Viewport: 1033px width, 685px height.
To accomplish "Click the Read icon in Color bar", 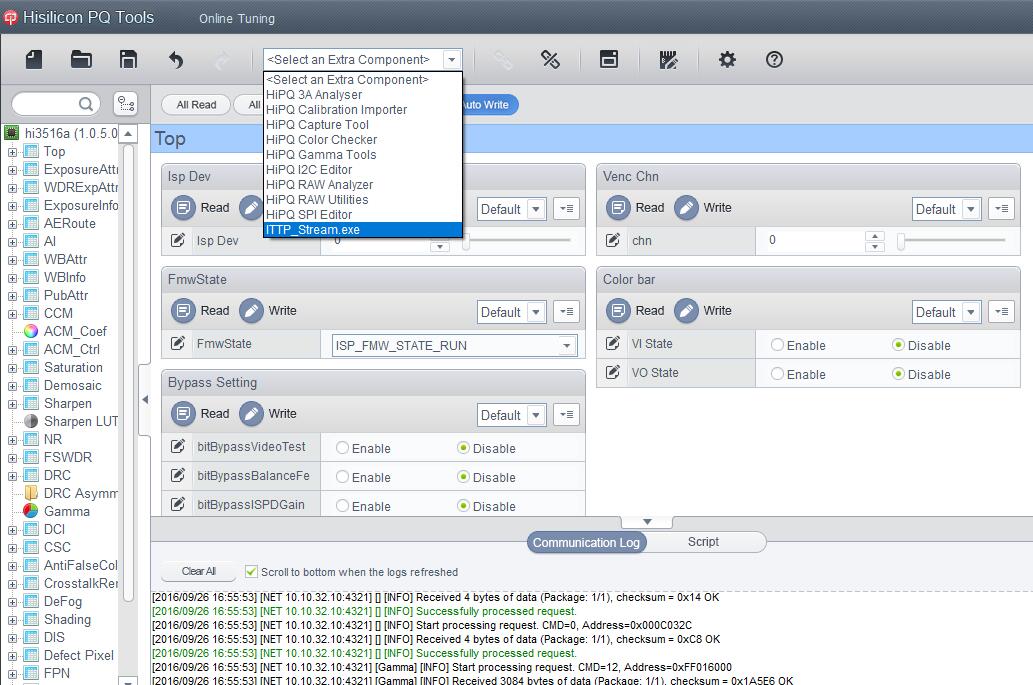I will point(618,310).
